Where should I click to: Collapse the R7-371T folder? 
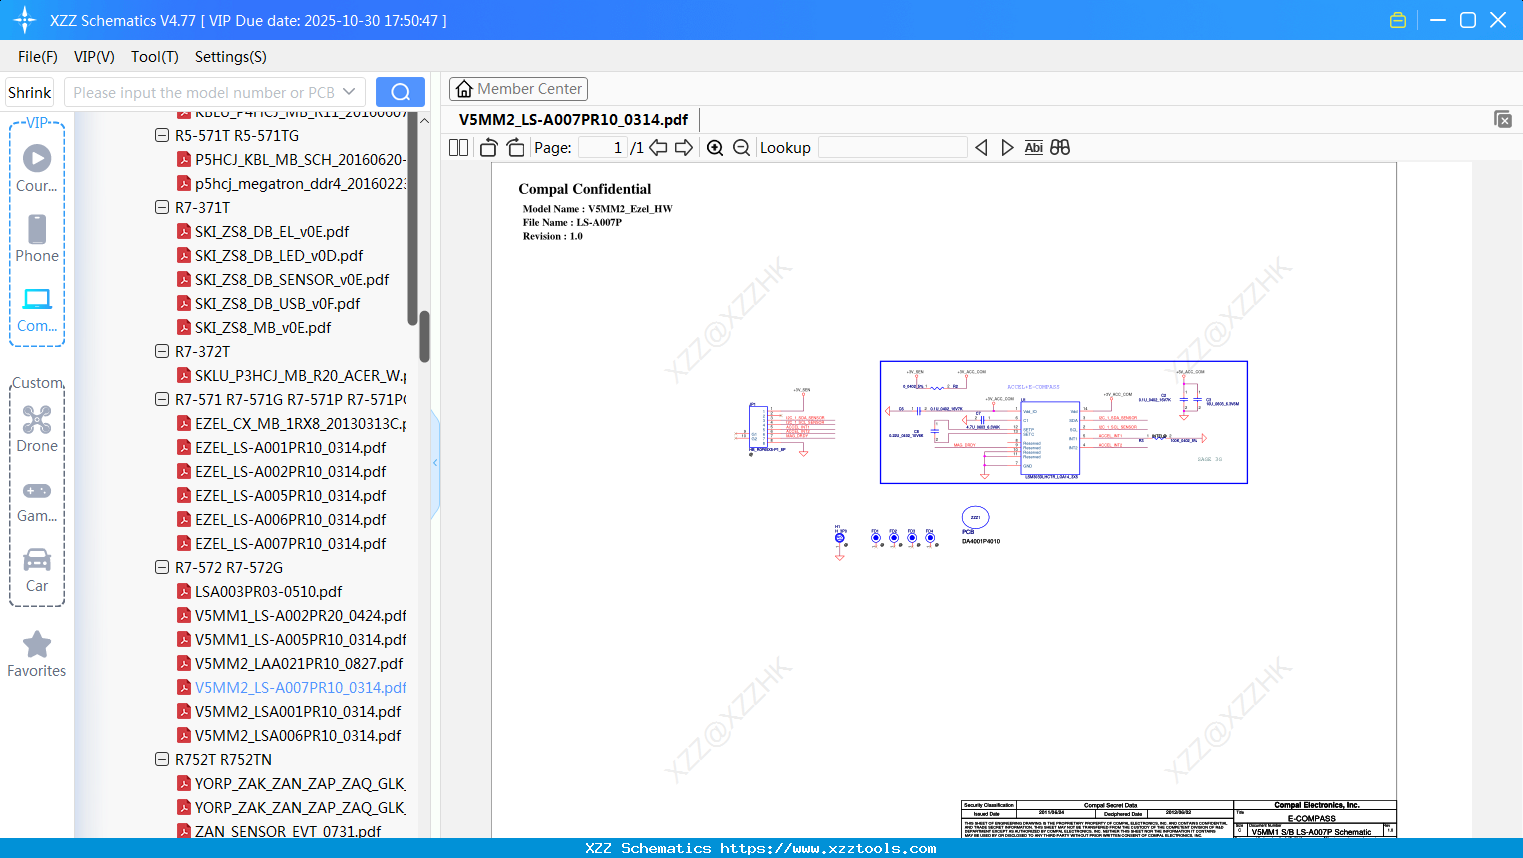tap(162, 207)
